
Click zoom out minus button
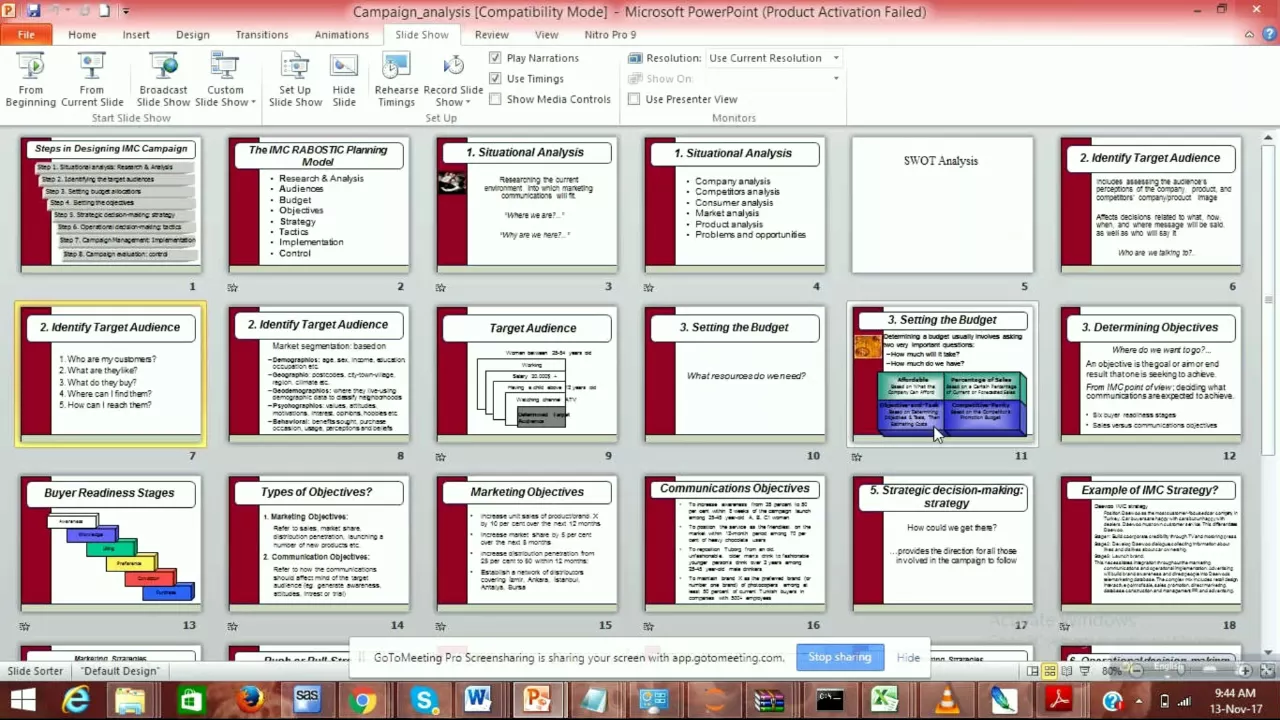1136,671
